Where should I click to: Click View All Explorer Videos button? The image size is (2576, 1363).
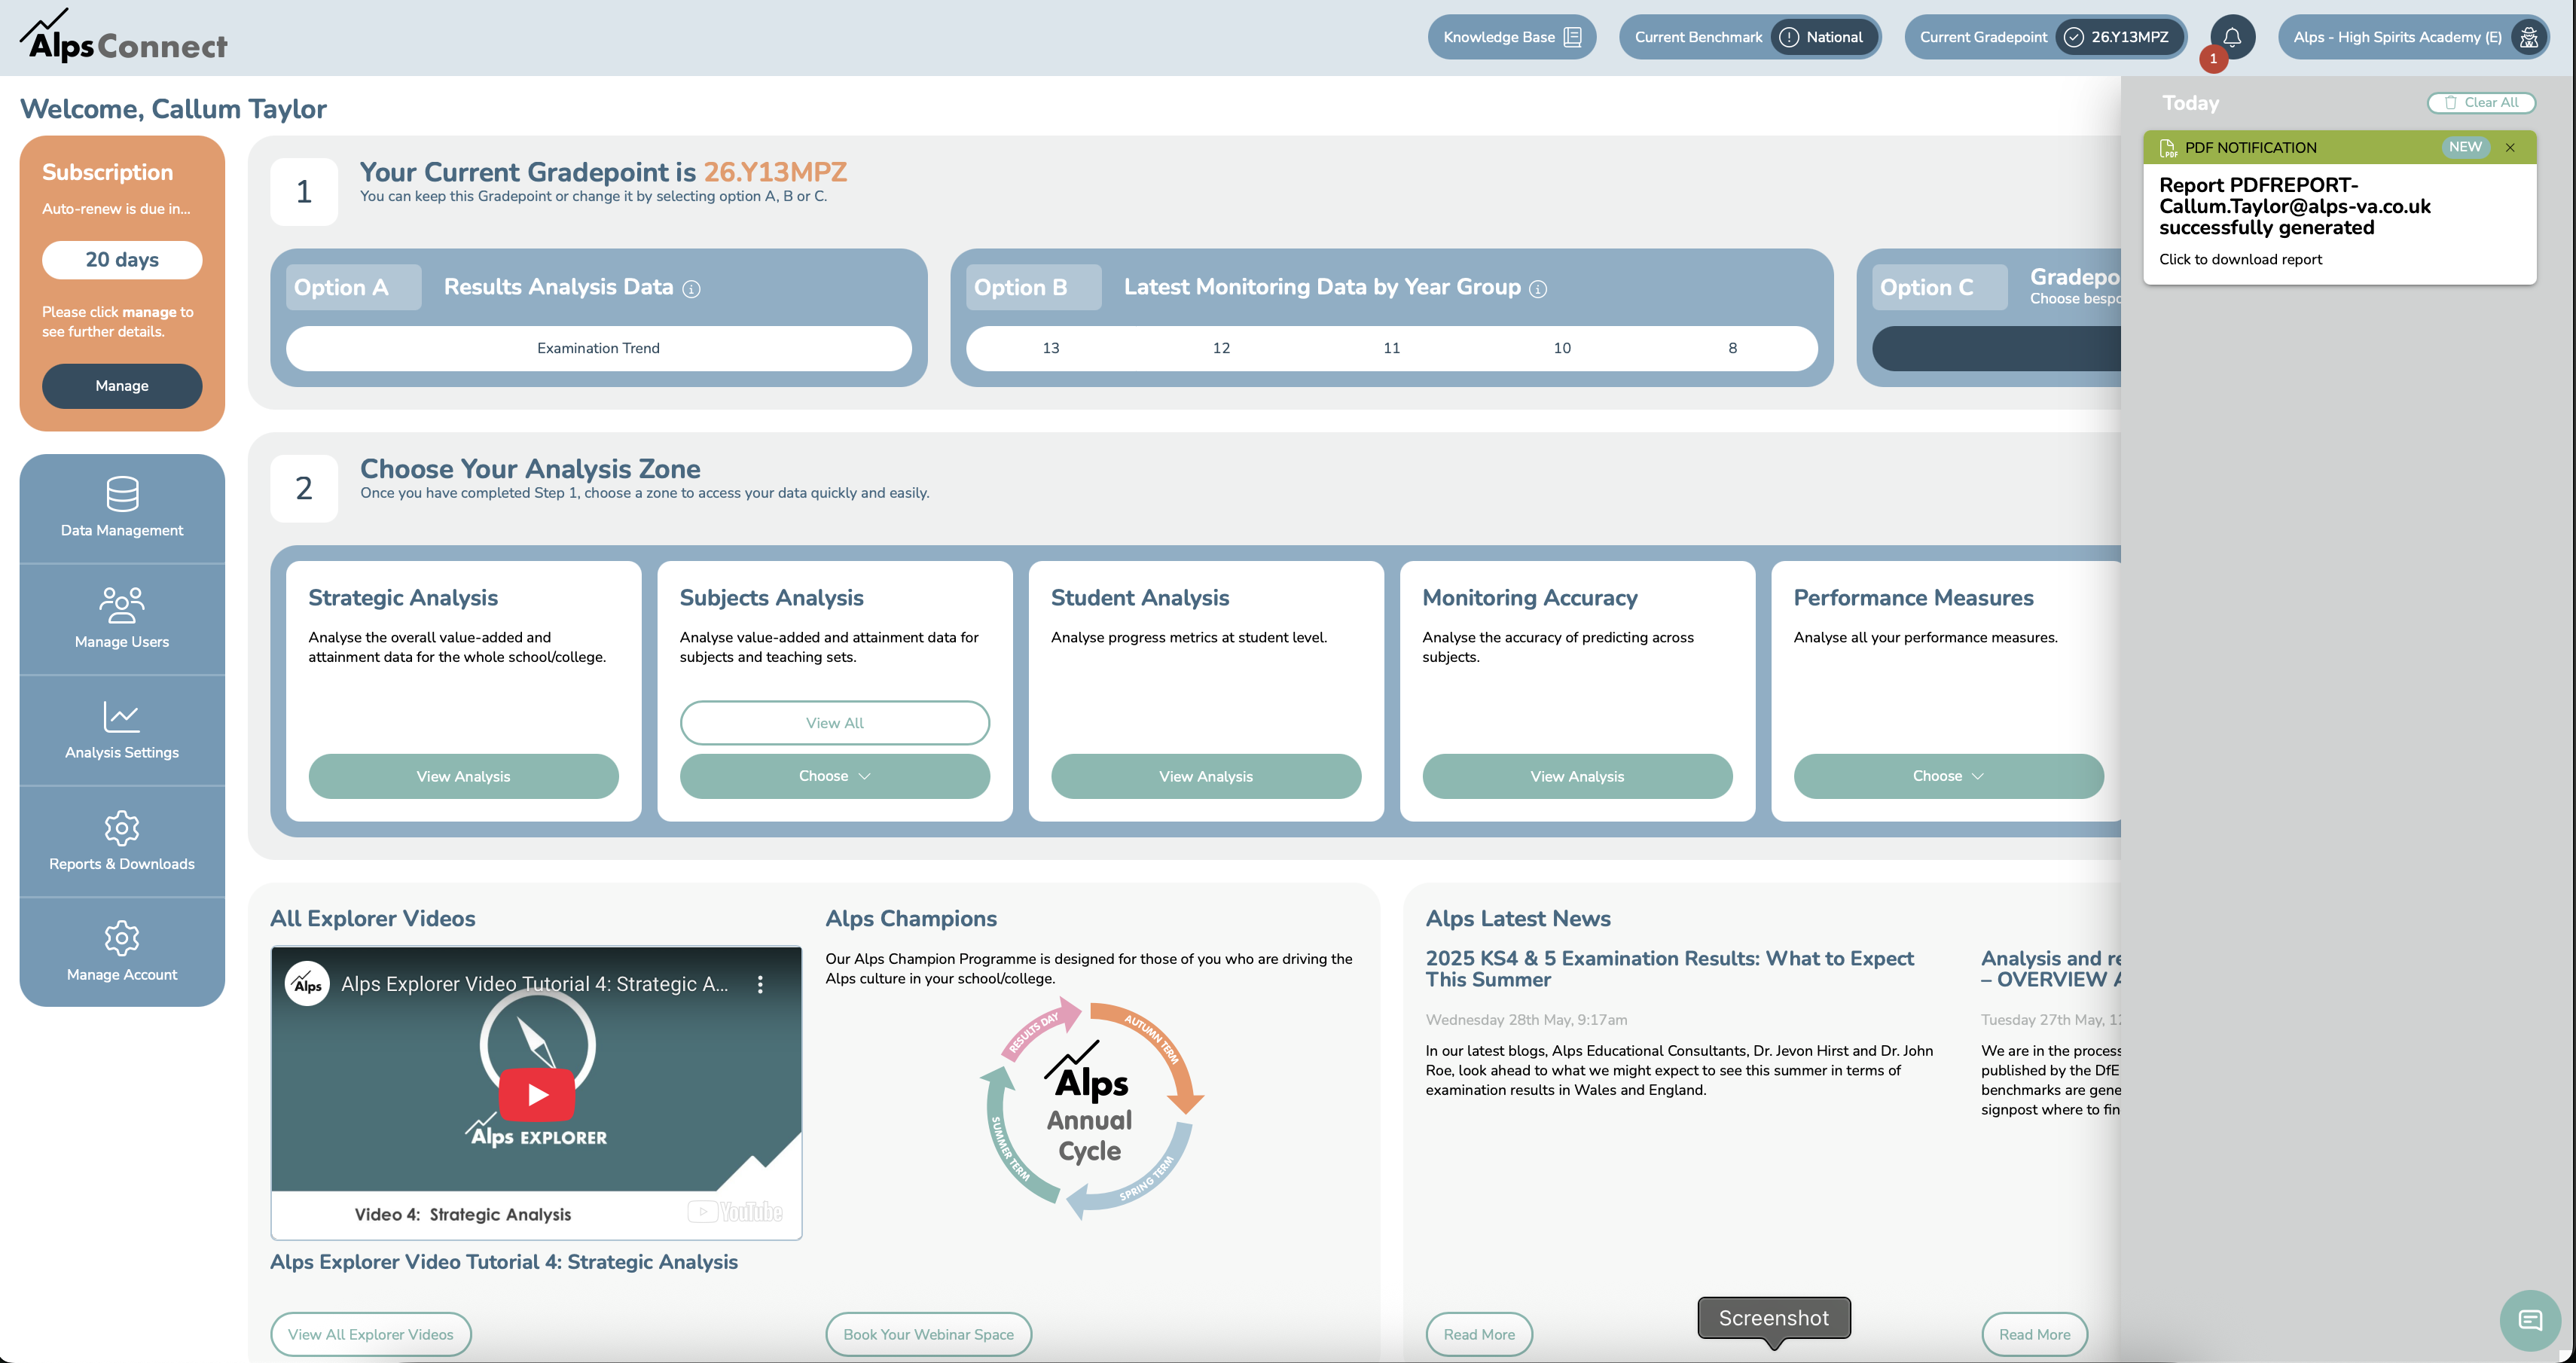tap(371, 1334)
